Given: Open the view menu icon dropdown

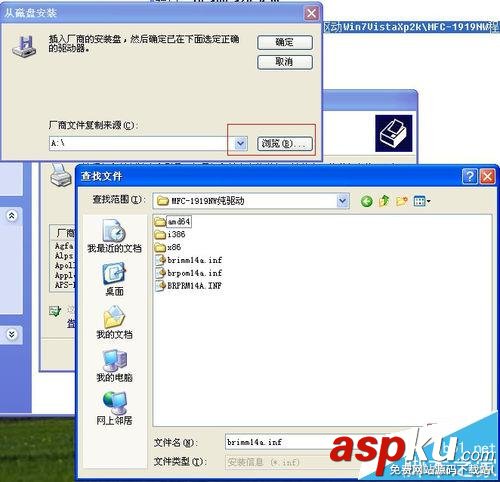Looking at the screenshot, I should pyautogui.click(x=422, y=201).
